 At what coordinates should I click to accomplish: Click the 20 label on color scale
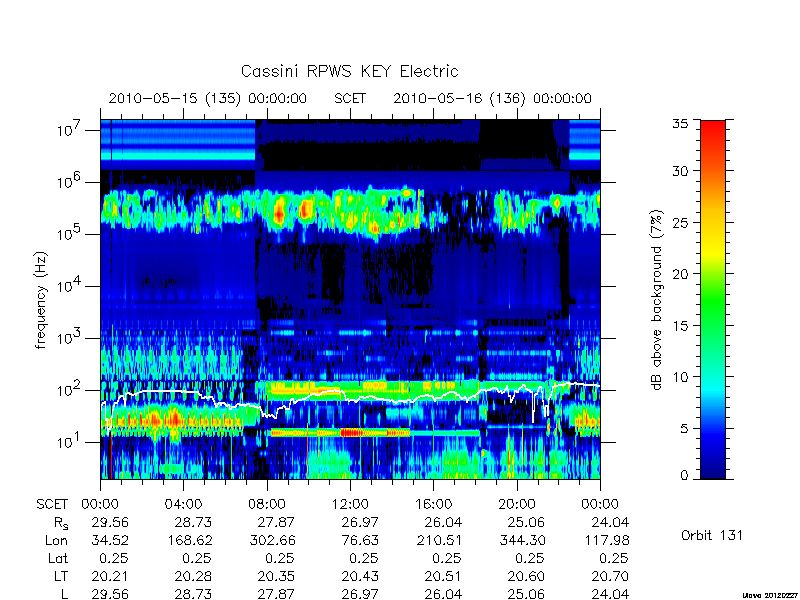(x=679, y=273)
